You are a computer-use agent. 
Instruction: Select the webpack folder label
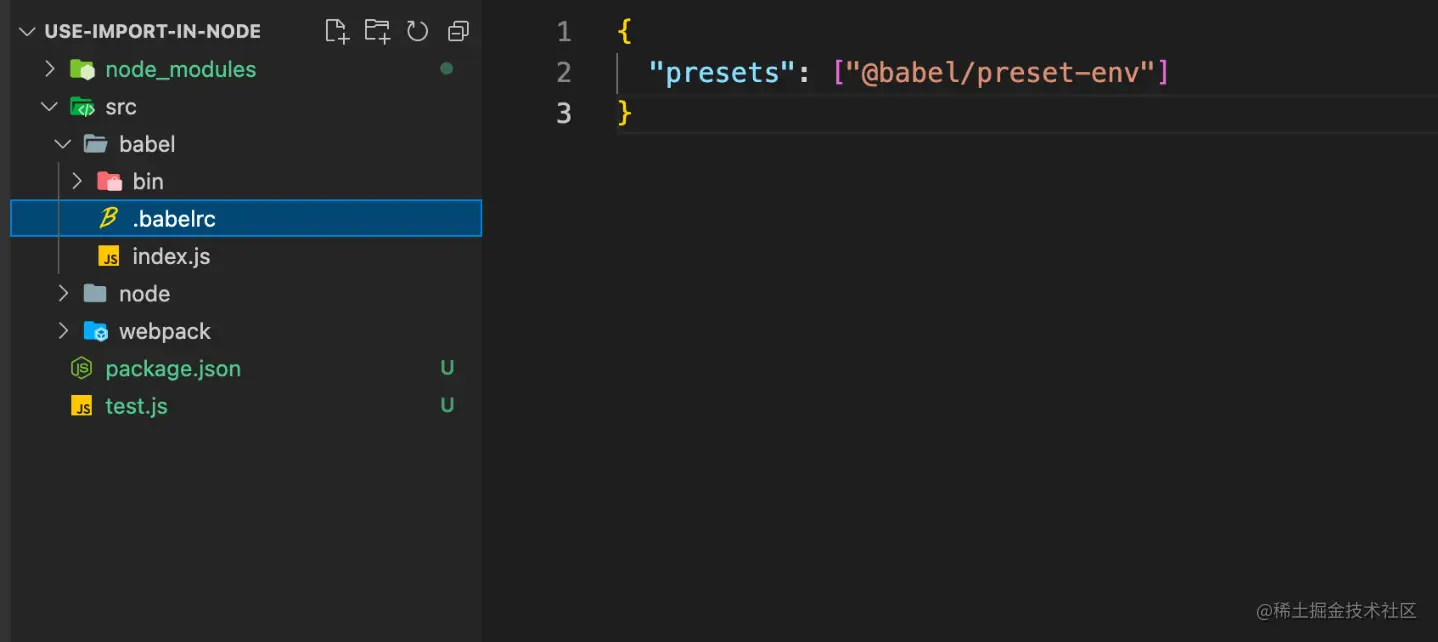point(165,331)
